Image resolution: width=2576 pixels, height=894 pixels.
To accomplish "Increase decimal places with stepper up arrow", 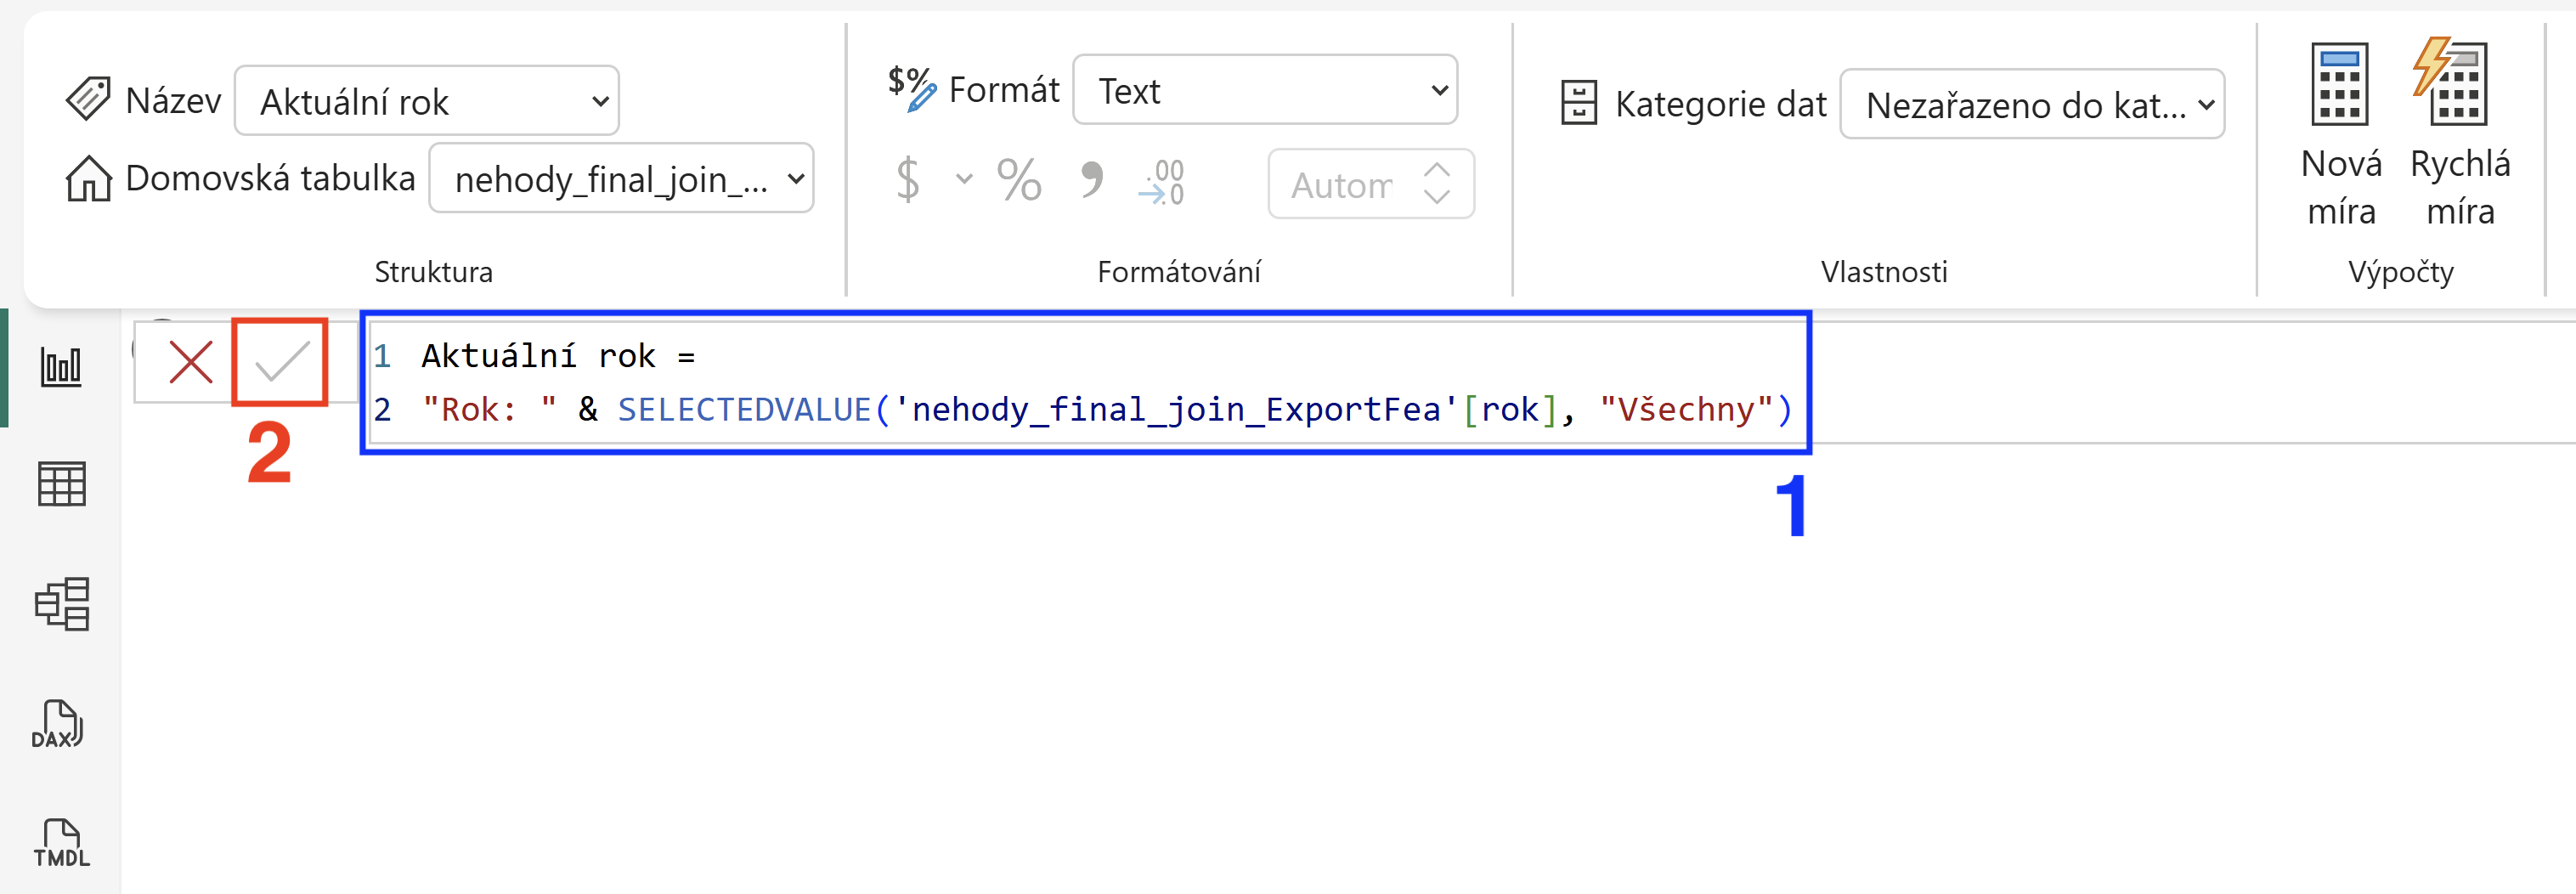I will point(1437,170).
